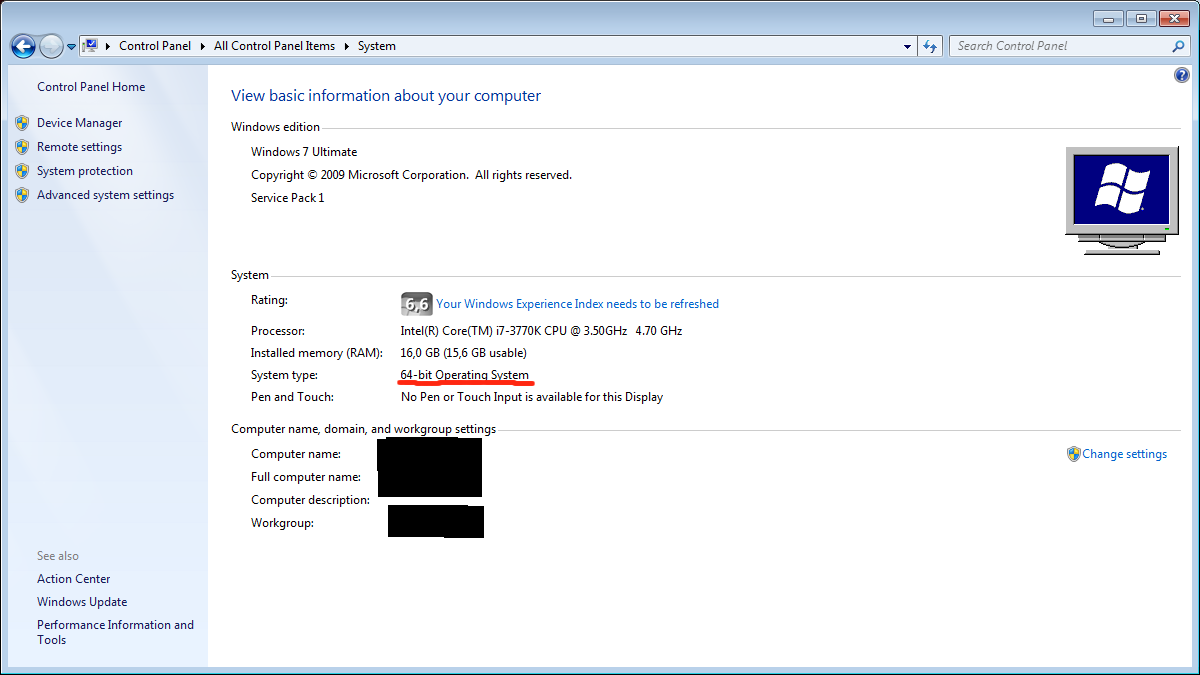Viewport: 1200px width, 675px height.
Task: Open System protection link
Action: pyautogui.click(x=85, y=171)
